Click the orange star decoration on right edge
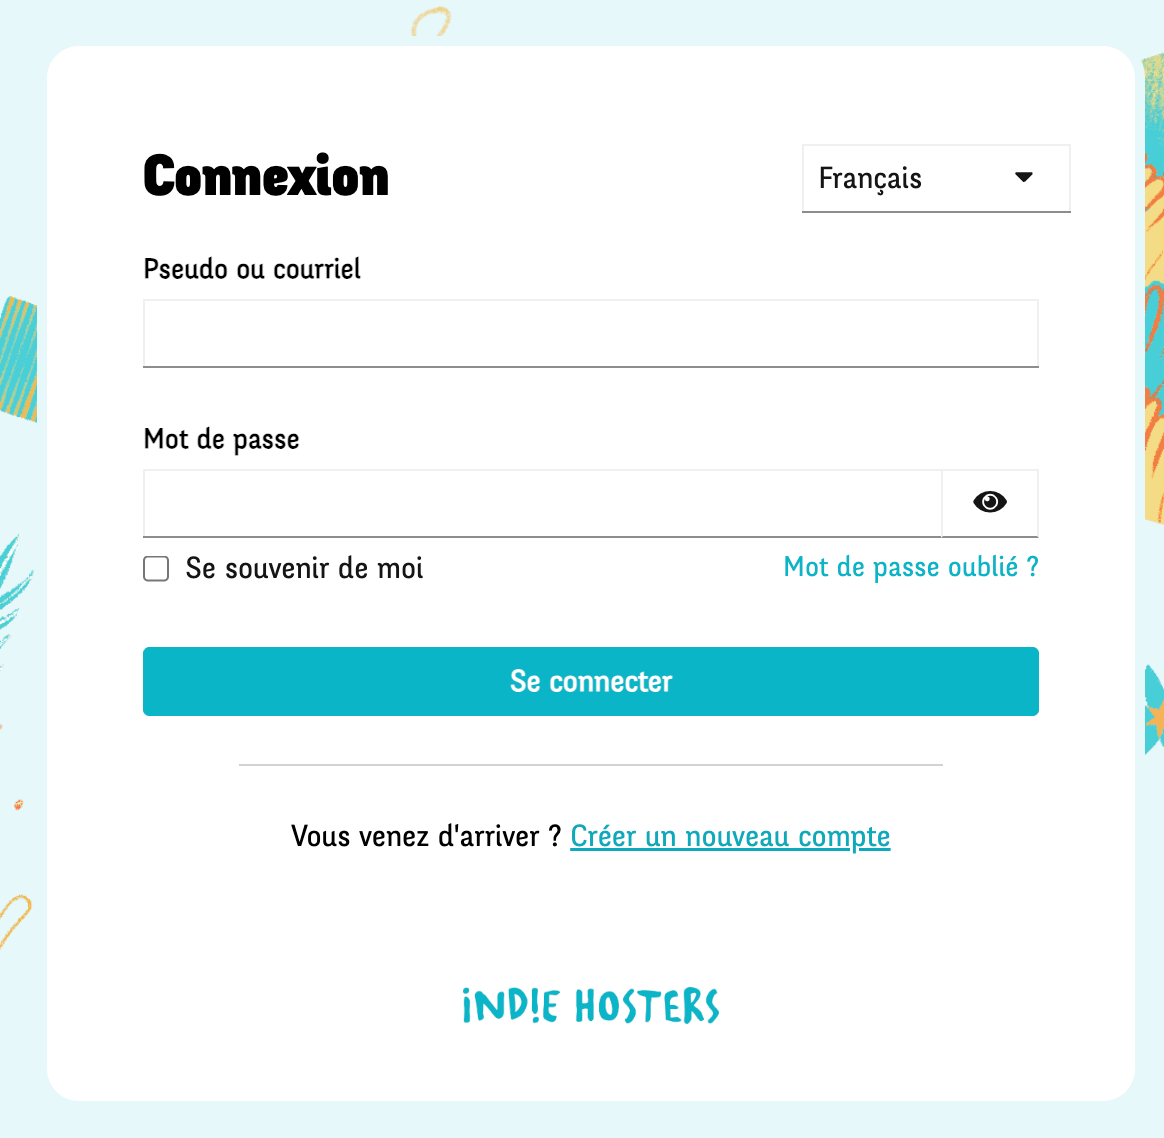 point(1156,718)
